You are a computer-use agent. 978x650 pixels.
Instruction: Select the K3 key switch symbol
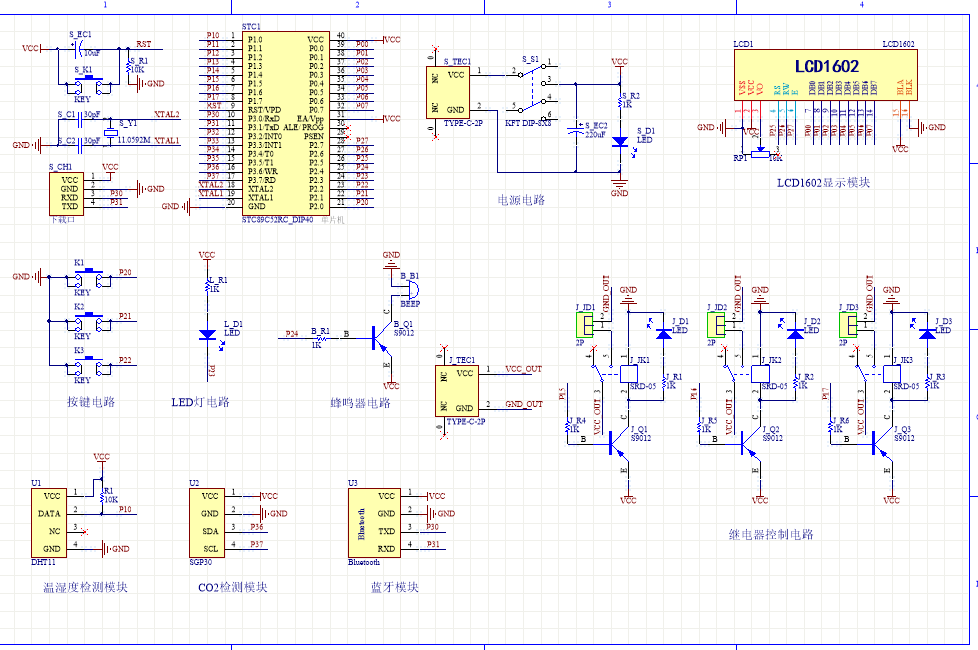(89, 365)
